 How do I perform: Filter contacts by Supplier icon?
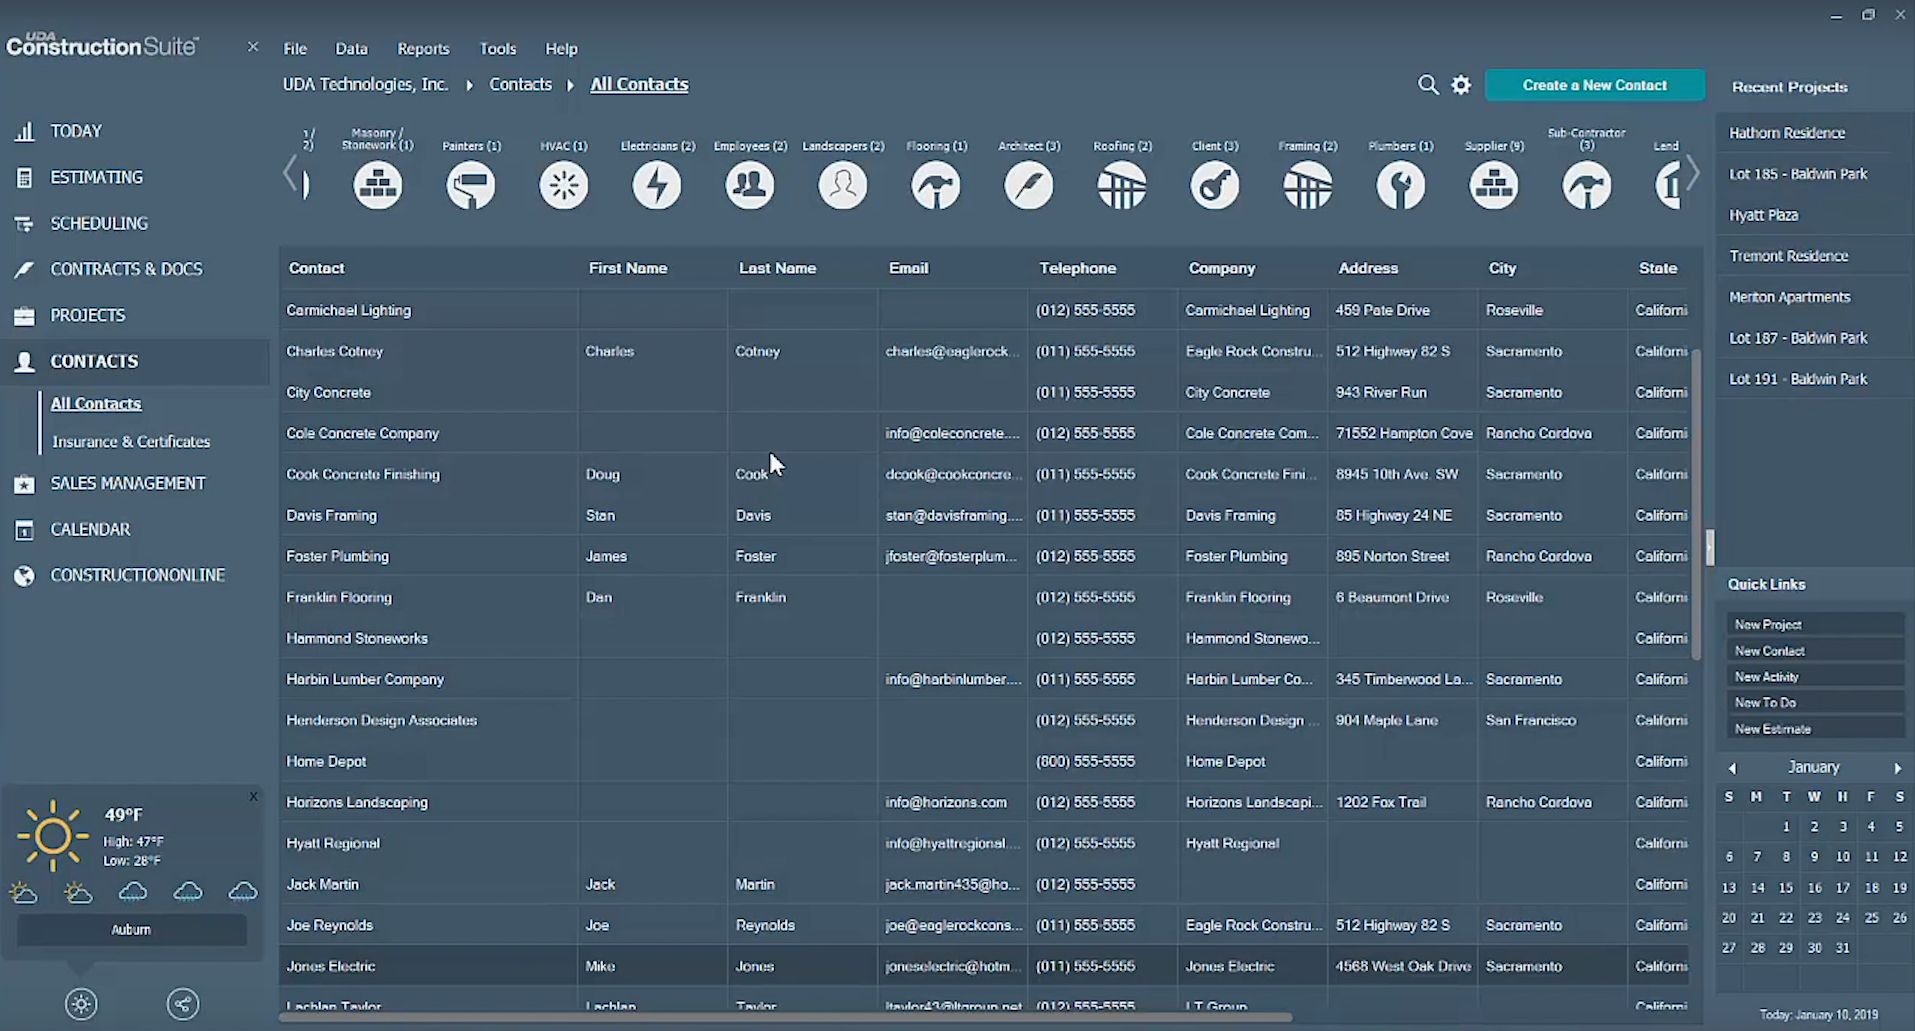pos(1494,185)
